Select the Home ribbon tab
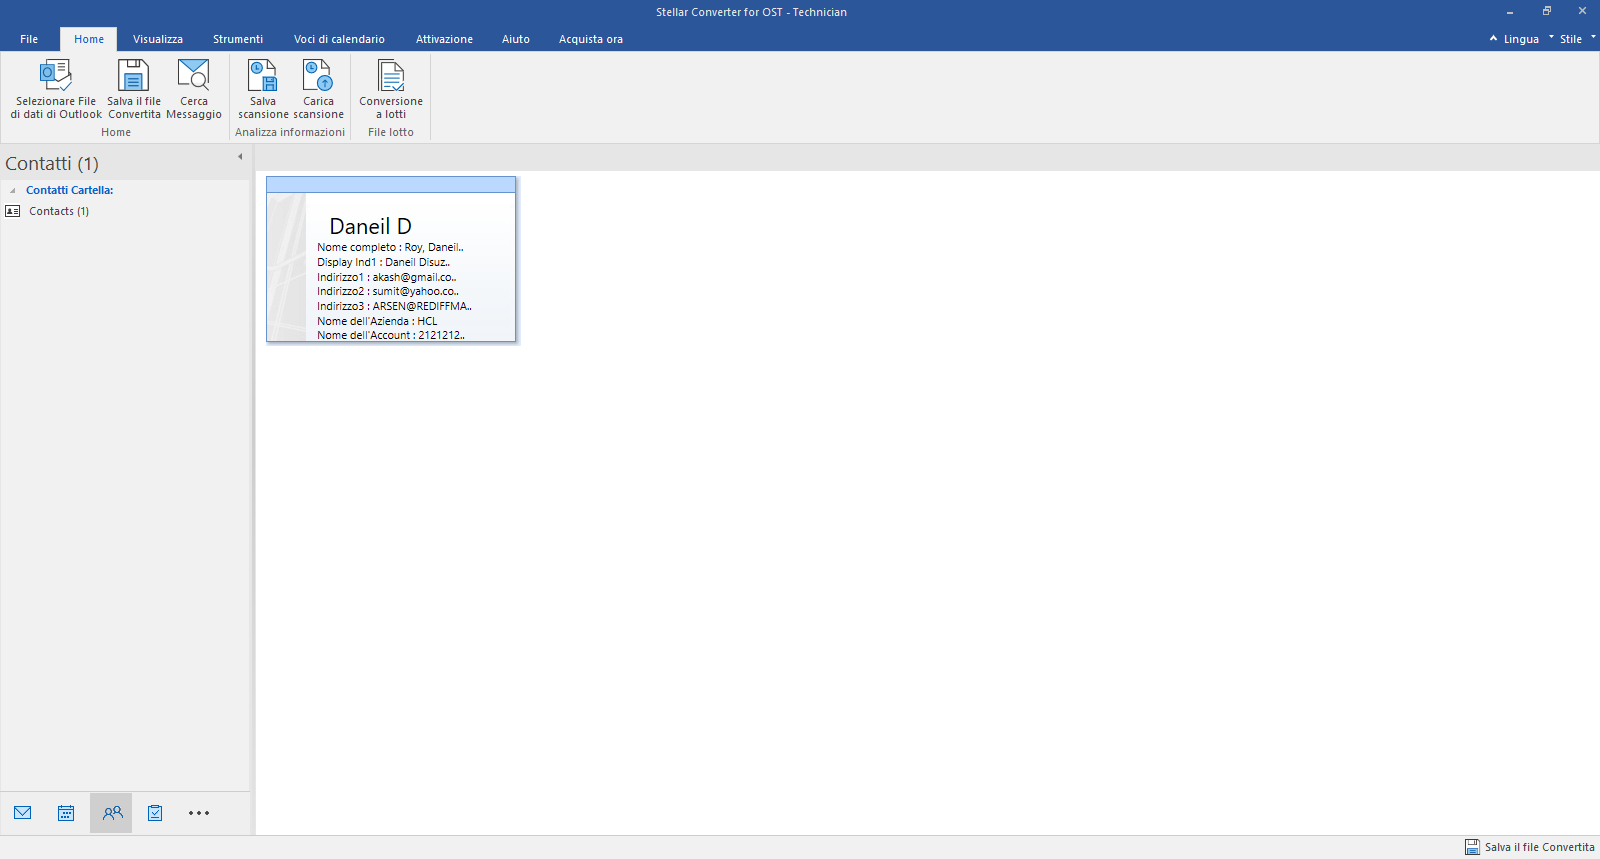The image size is (1600, 859). 89,39
